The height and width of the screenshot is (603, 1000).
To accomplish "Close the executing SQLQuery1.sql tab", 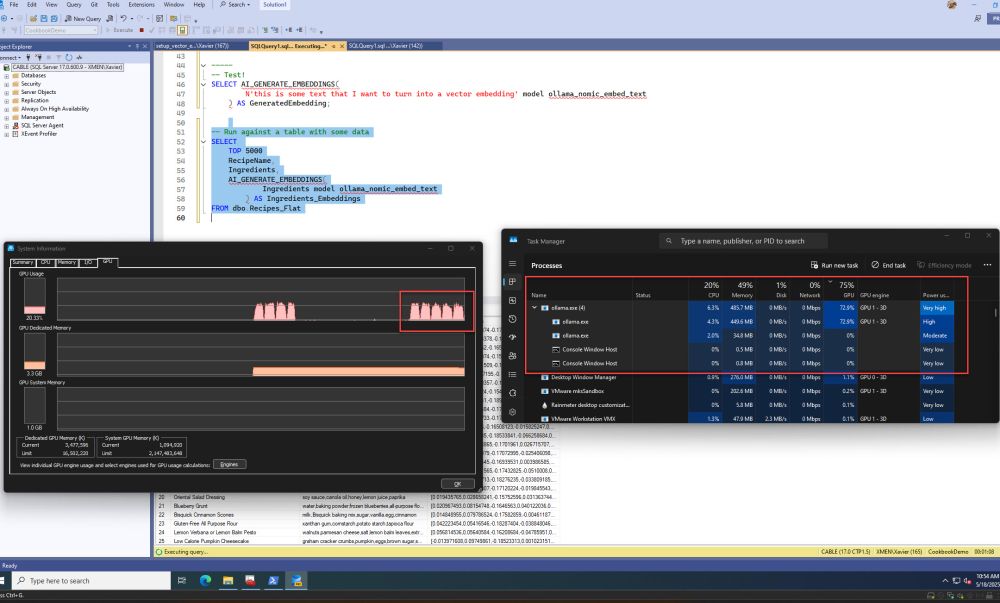I will (x=342, y=46).
